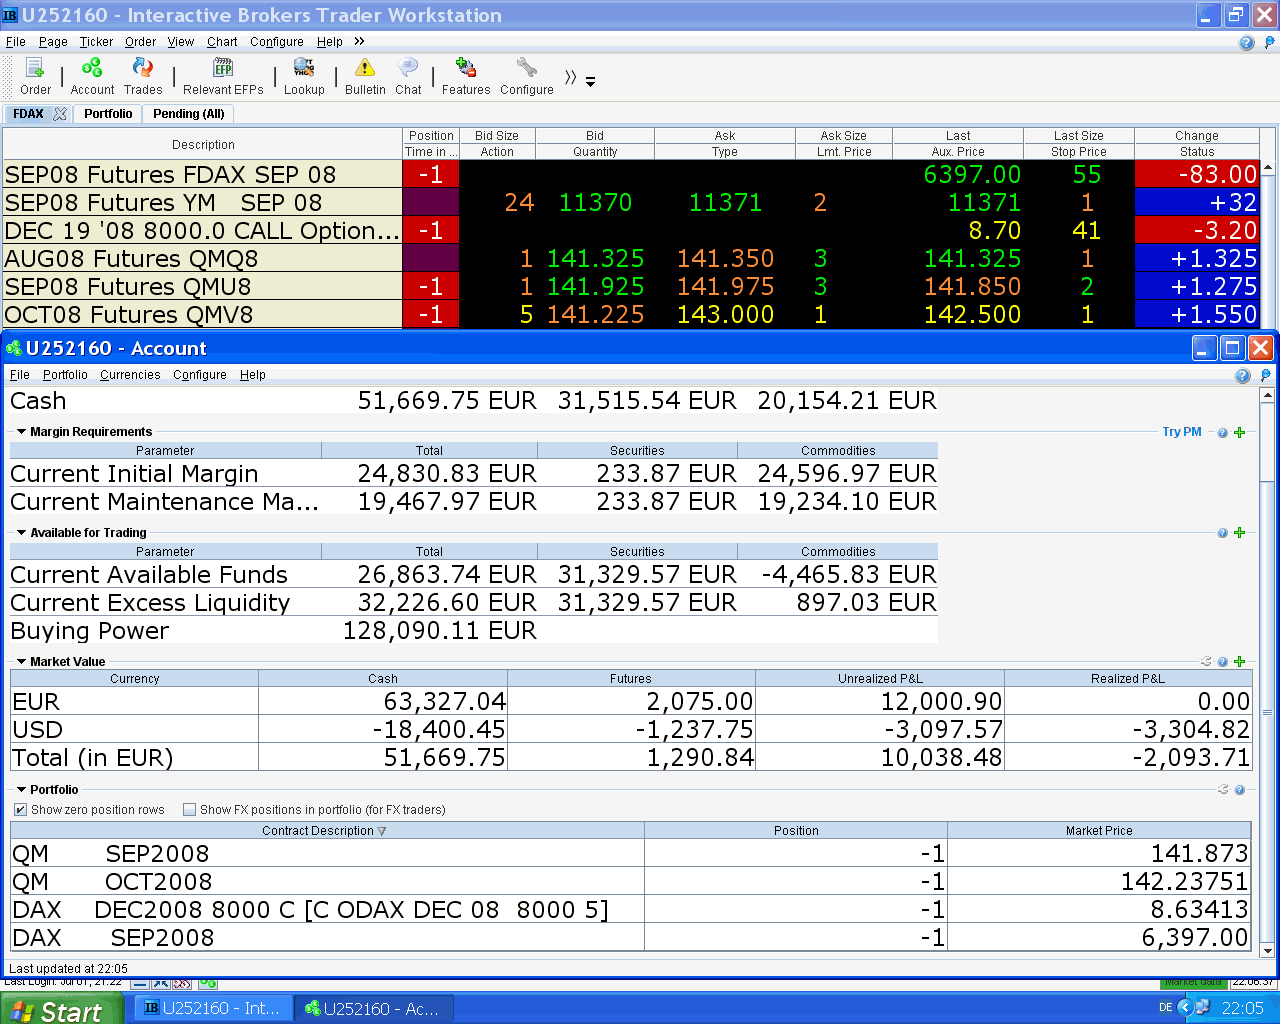The width and height of the screenshot is (1280, 1024).
Task: Collapse the Market Value section
Action: (21, 662)
